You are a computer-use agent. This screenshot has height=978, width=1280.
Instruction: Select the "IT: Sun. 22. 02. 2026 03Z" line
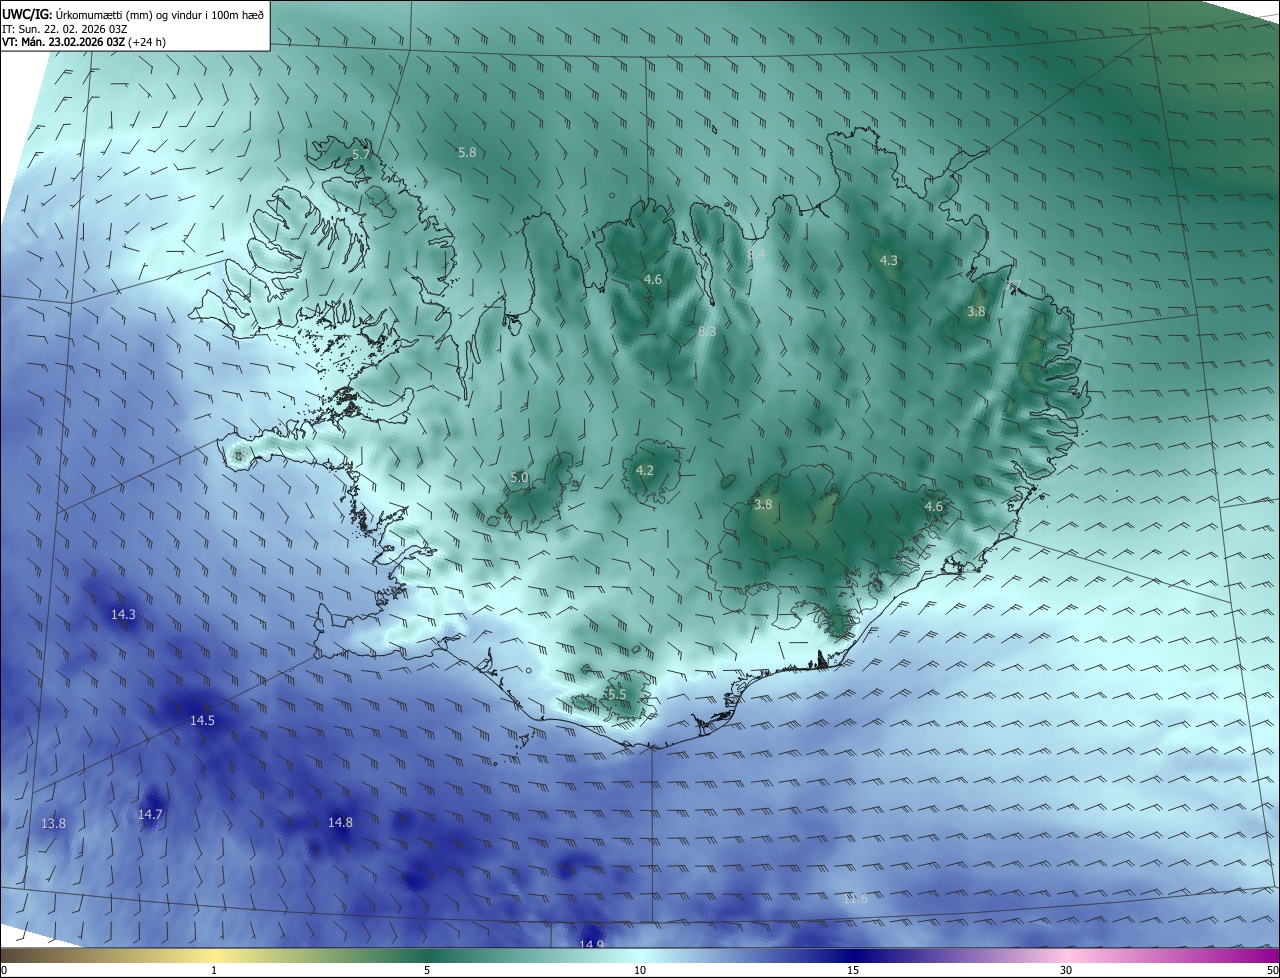(65, 29)
